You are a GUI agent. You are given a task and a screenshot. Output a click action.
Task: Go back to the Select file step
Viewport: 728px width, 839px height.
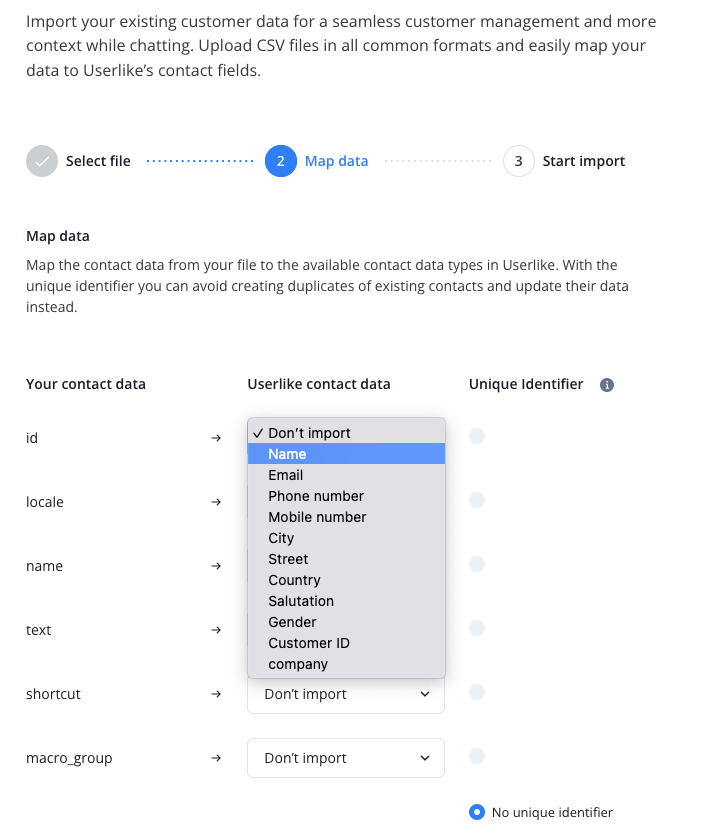click(x=98, y=161)
